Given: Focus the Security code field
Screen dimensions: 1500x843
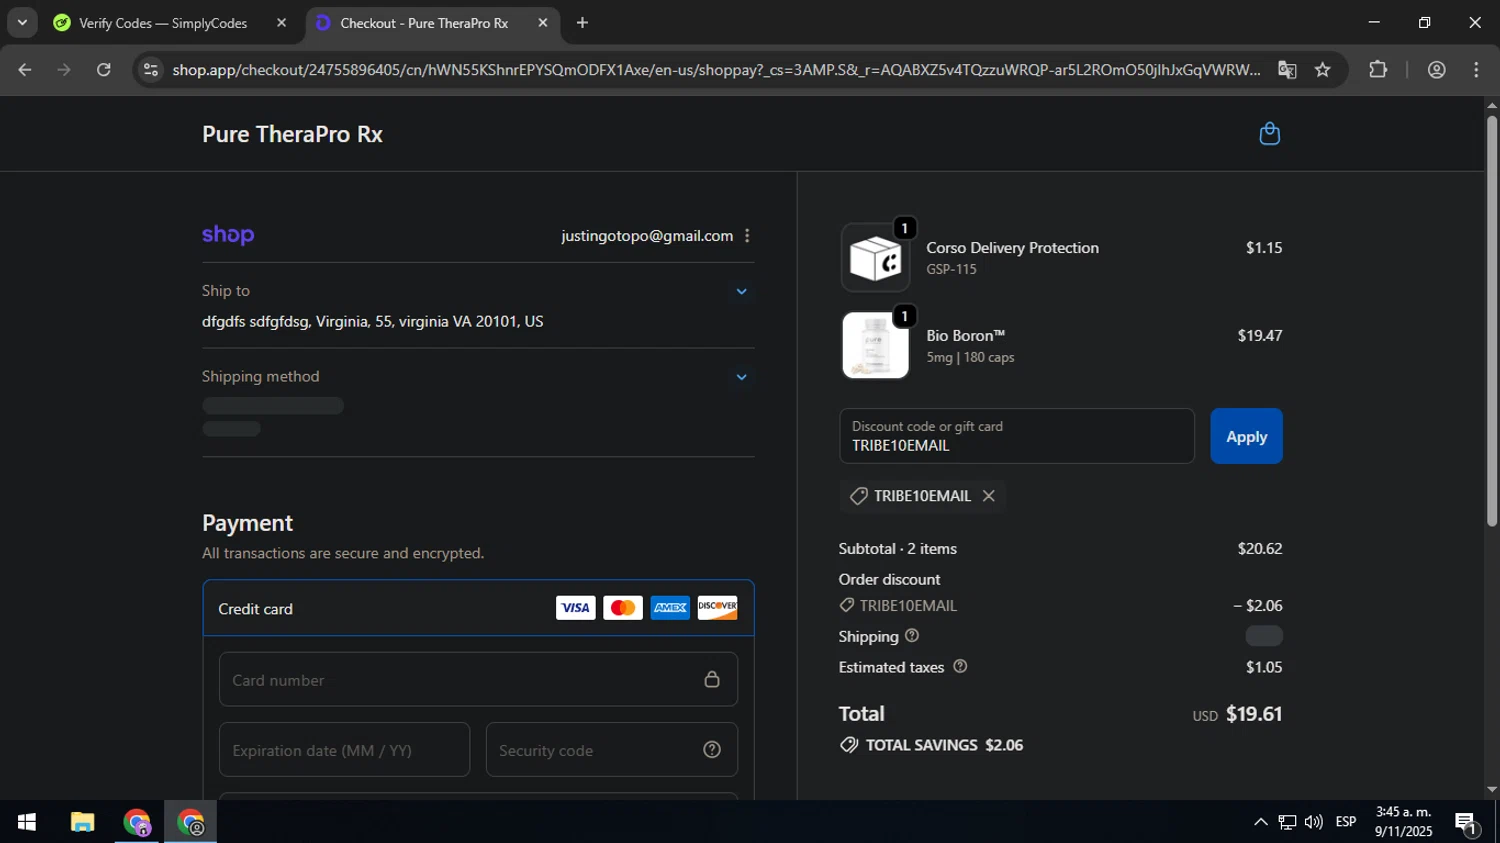Looking at the screenshot, I should point(612,750).
